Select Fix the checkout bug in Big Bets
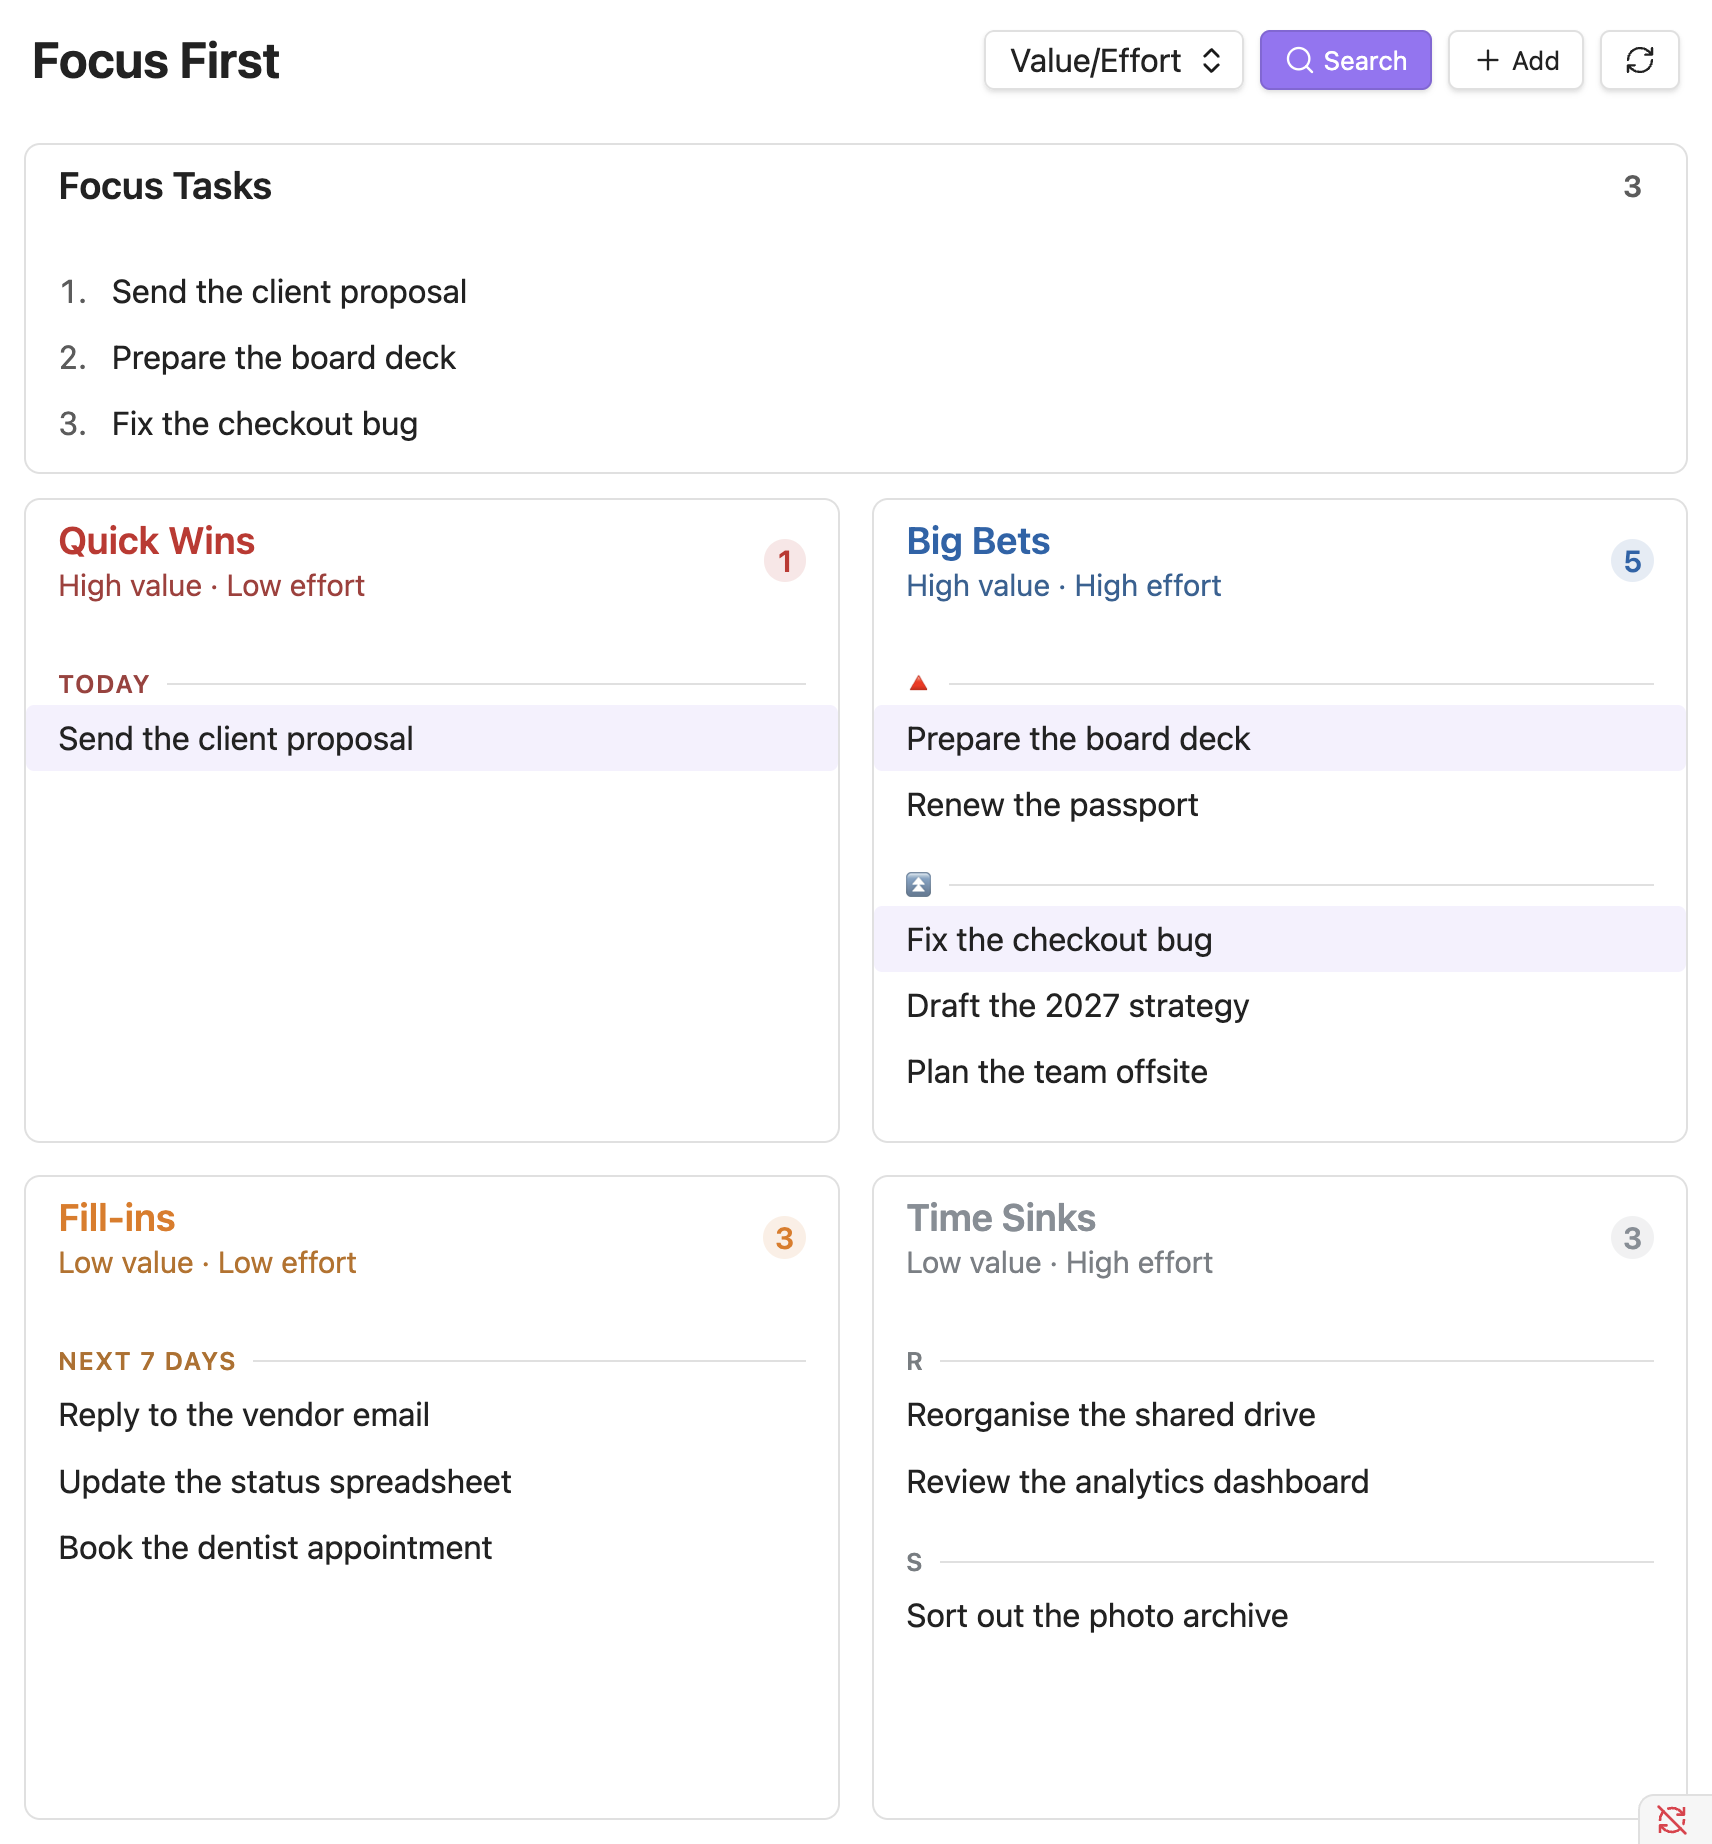This screenshot has width=1712, height=1844. pos(1279,939)
